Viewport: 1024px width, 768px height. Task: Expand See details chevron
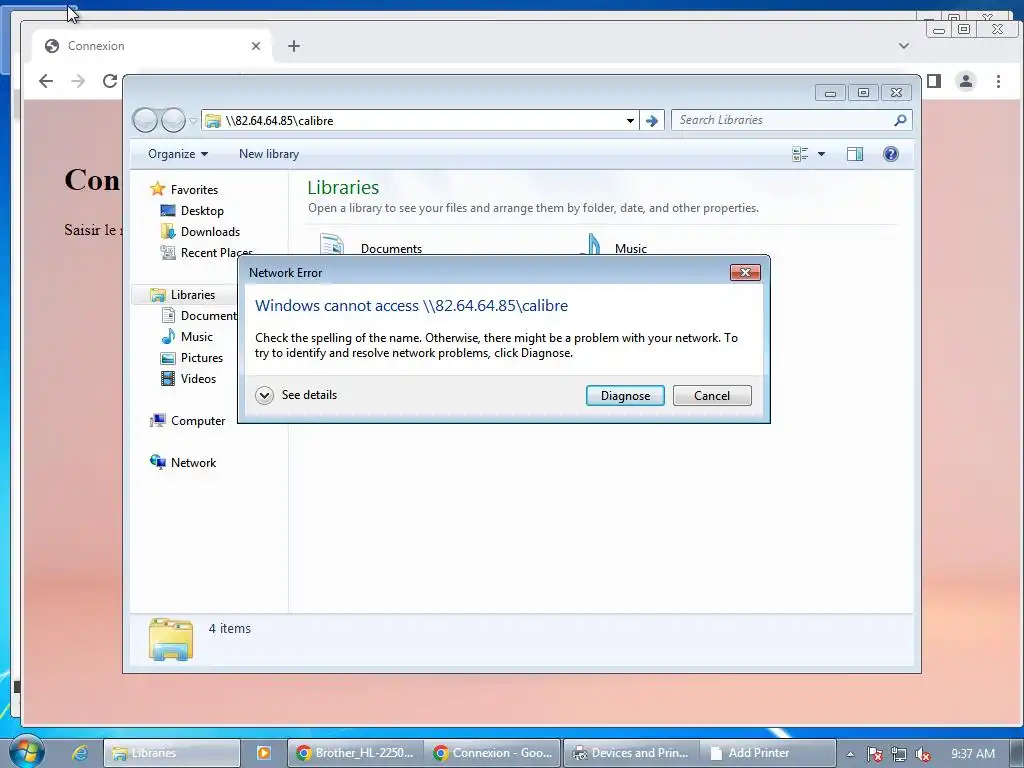[x=264, y=395]
